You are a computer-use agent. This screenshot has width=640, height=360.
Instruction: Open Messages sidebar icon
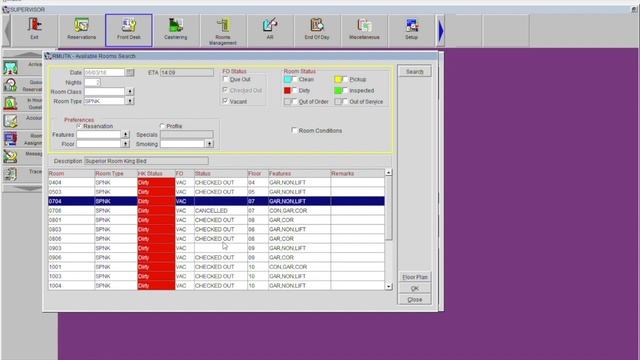pos(11,156)
